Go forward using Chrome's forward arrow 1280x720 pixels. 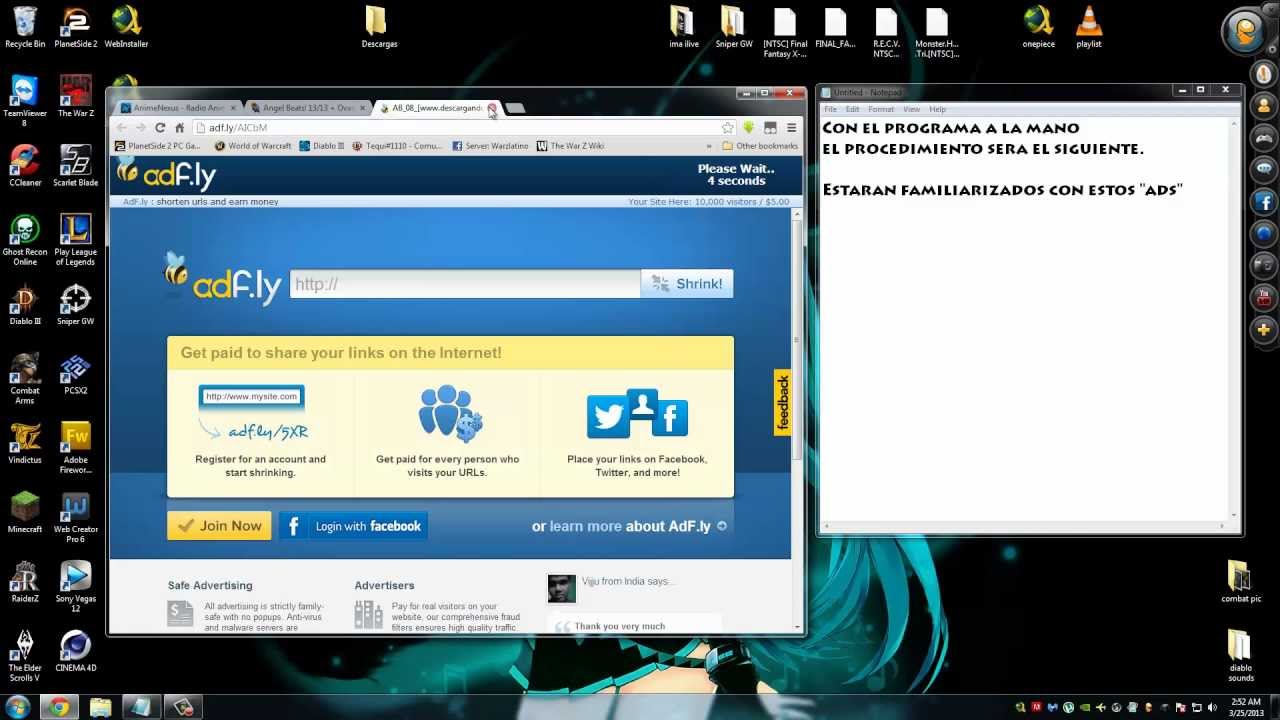pyautogui.click(x=141, y=128)
